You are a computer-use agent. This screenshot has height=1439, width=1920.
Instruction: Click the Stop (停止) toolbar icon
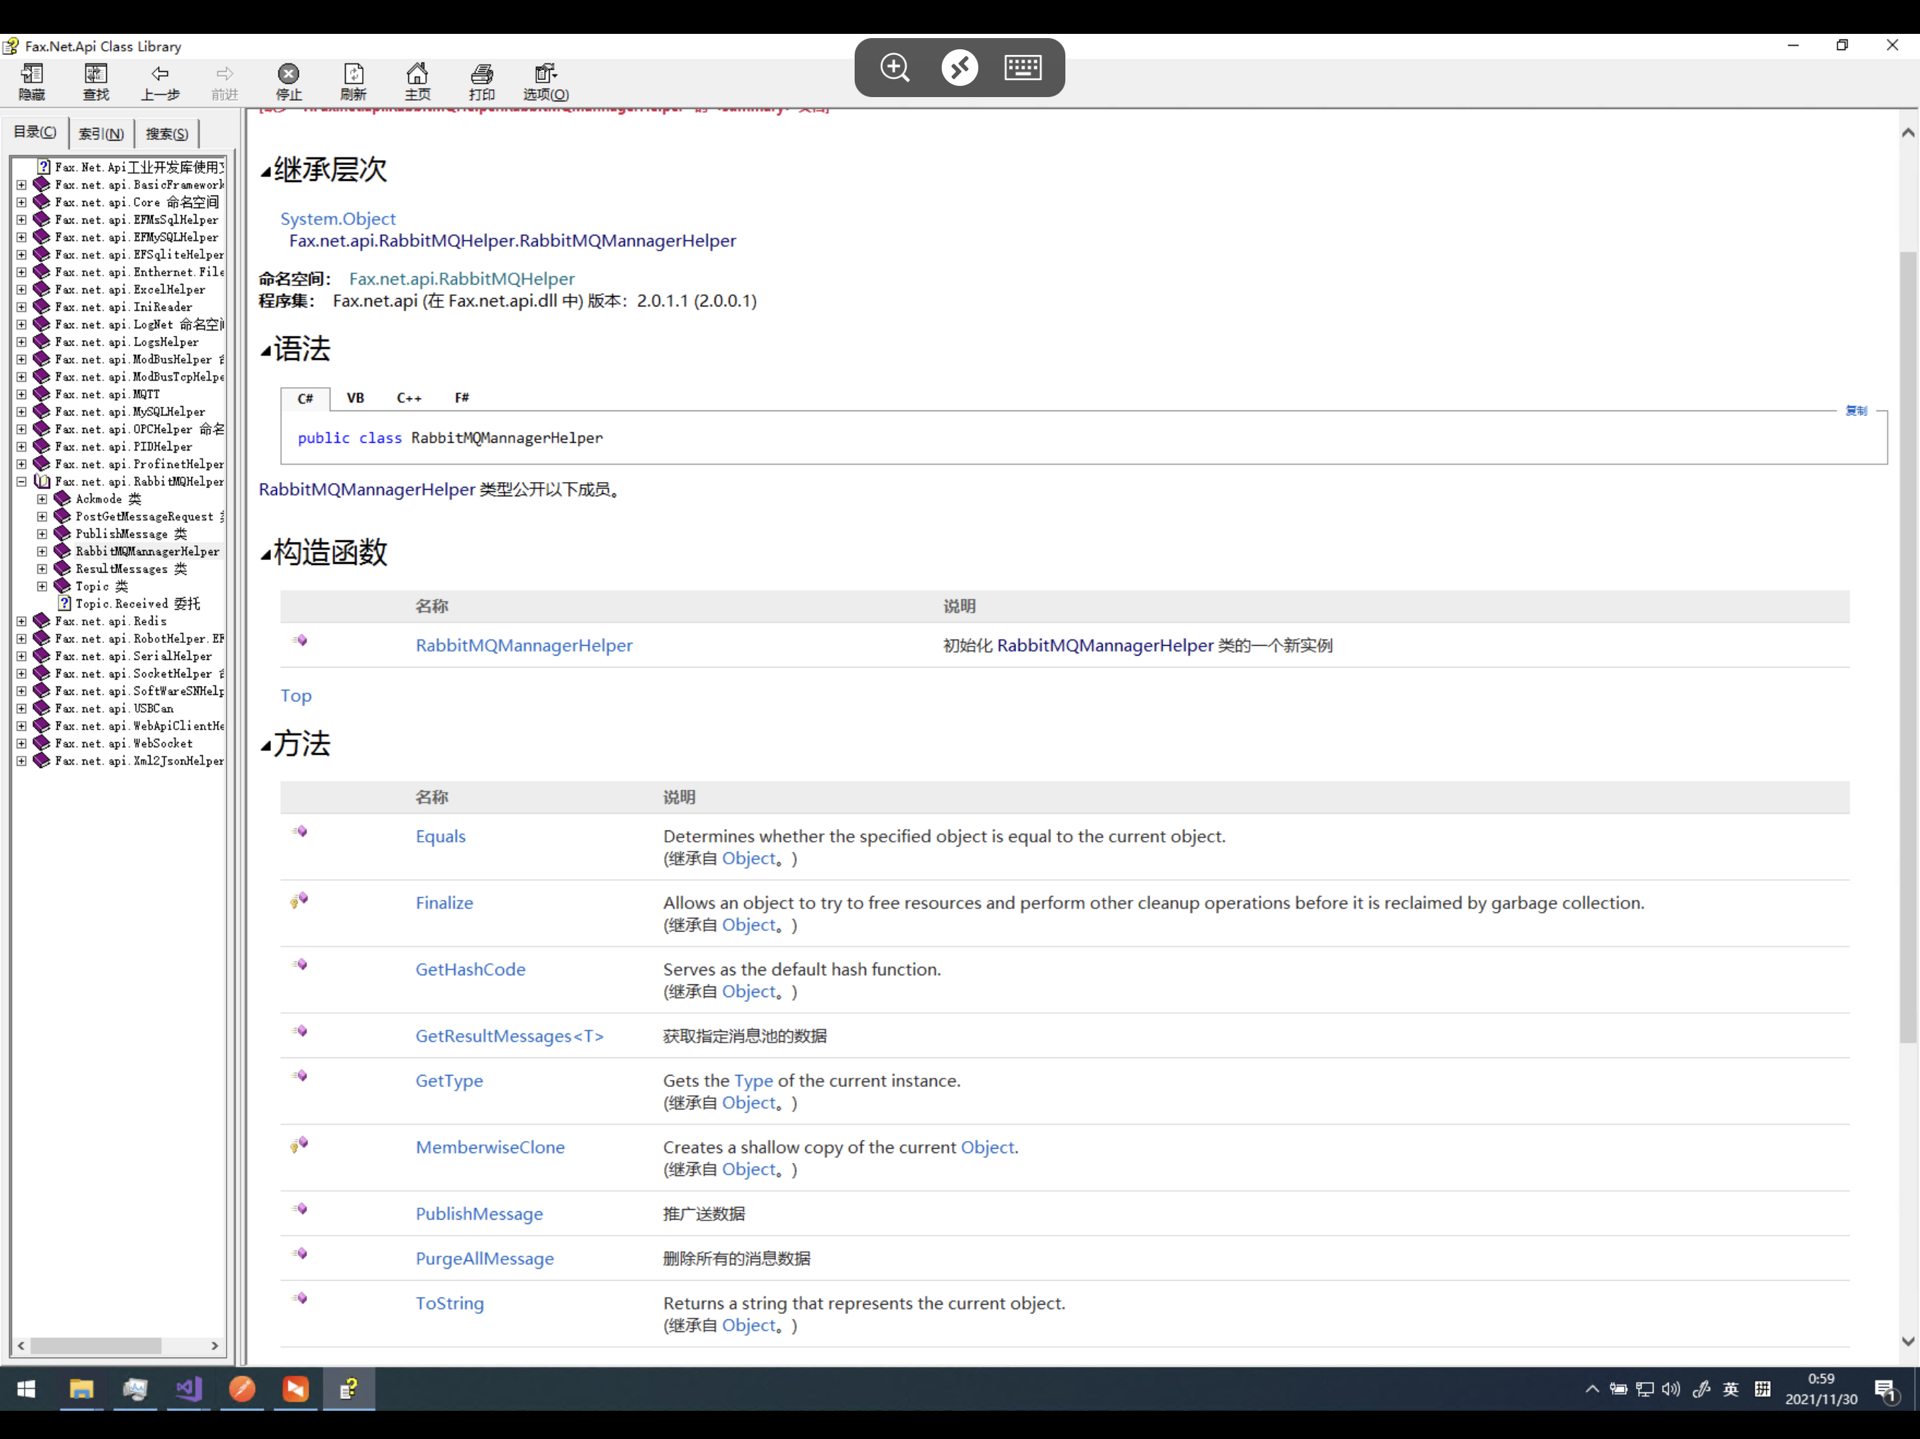[x=288, y=81]
